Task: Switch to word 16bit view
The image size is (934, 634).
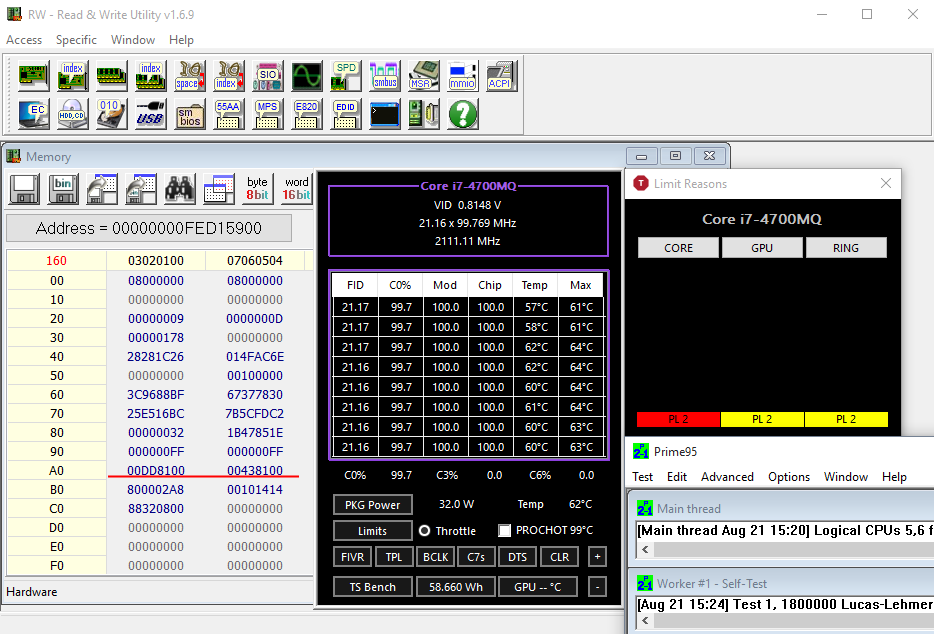Action: coord(297,188)
